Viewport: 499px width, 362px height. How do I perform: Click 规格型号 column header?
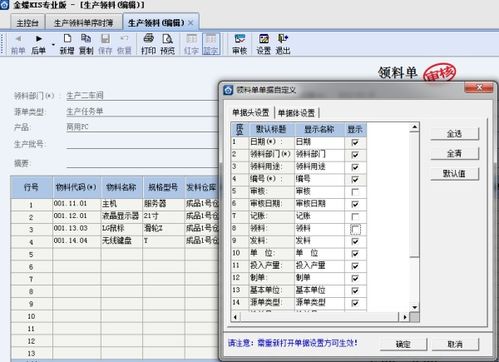[x=163, y=187]
